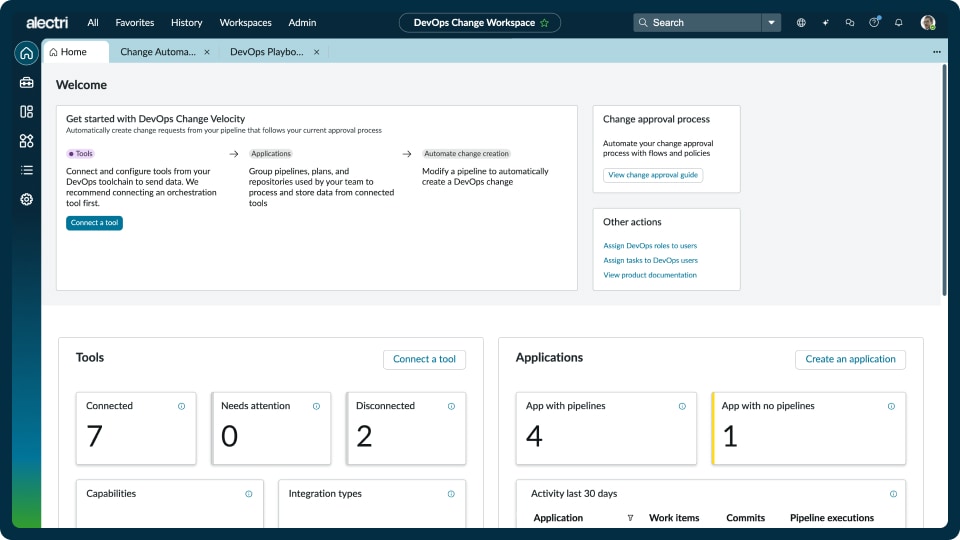The width and height of the screenshot is (960, 540).
Task: Switch to the Home tab
Action: coord(76,52)
